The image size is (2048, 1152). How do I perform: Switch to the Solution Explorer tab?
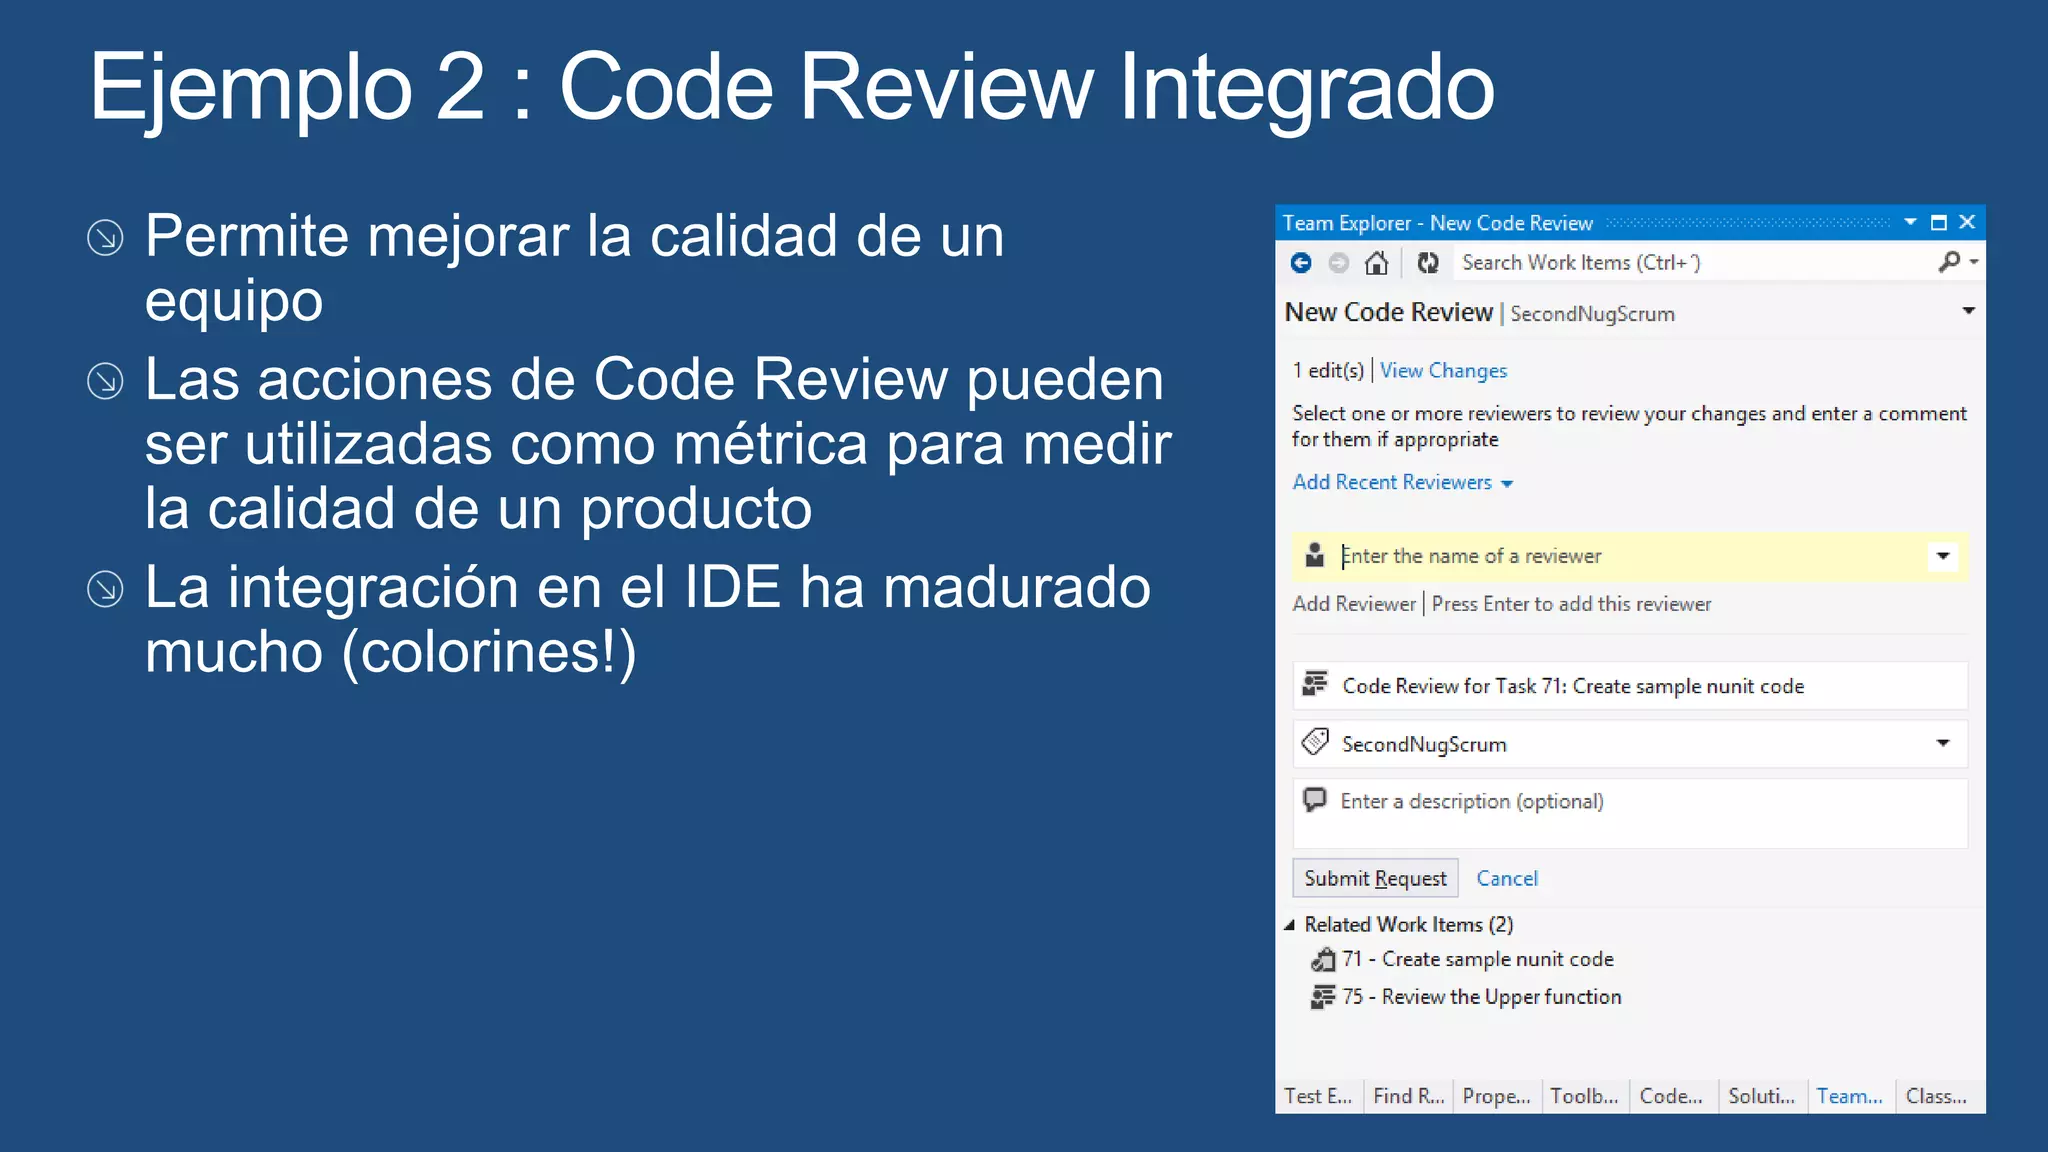point(1761,1096)
